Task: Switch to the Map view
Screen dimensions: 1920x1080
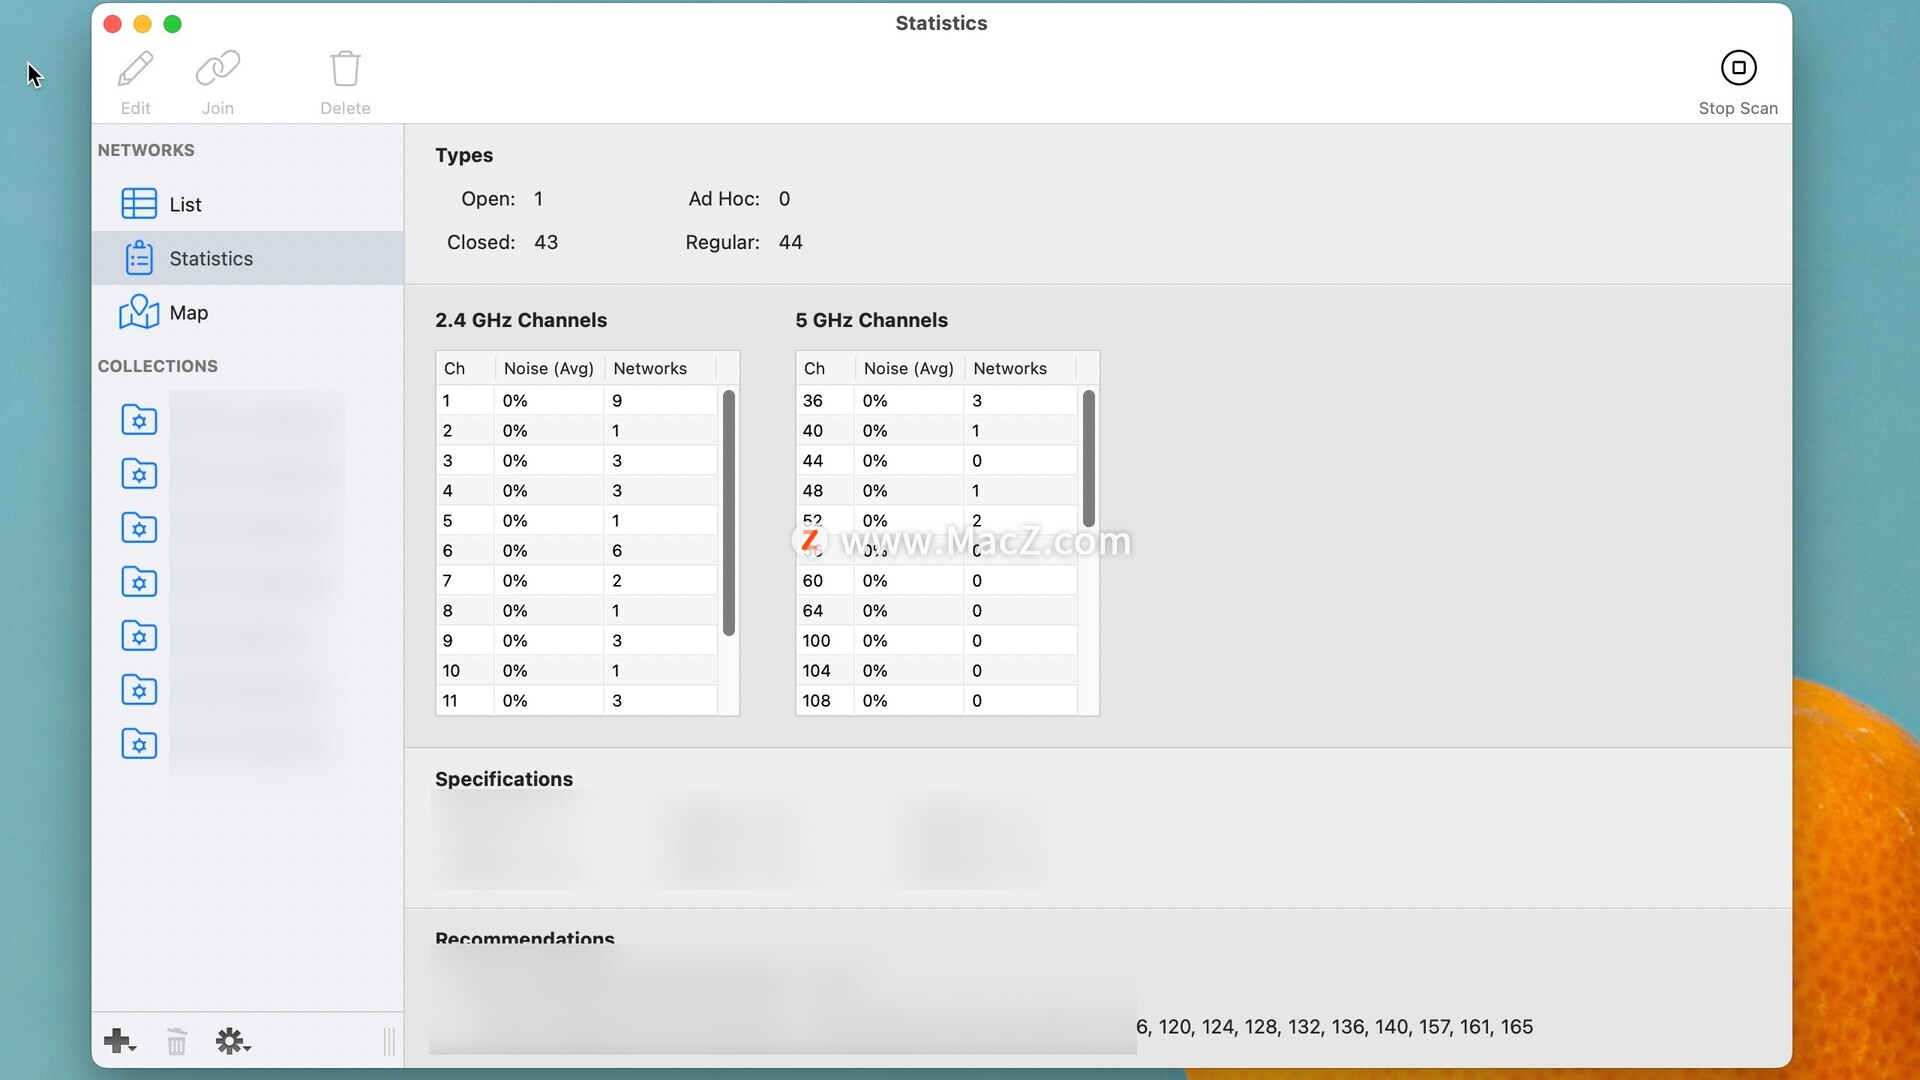Action: 248,312
